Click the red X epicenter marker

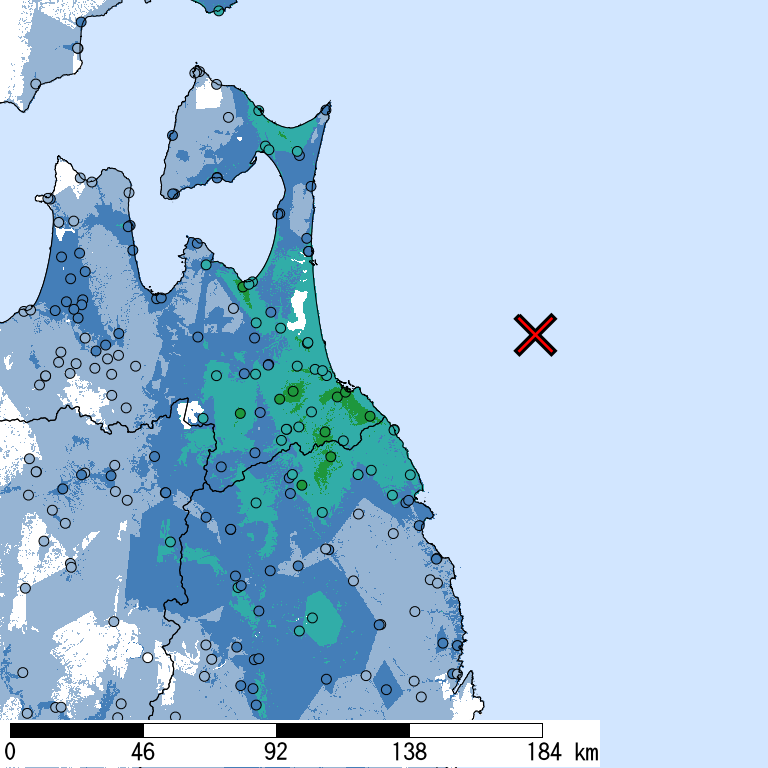tap(536, 335)
